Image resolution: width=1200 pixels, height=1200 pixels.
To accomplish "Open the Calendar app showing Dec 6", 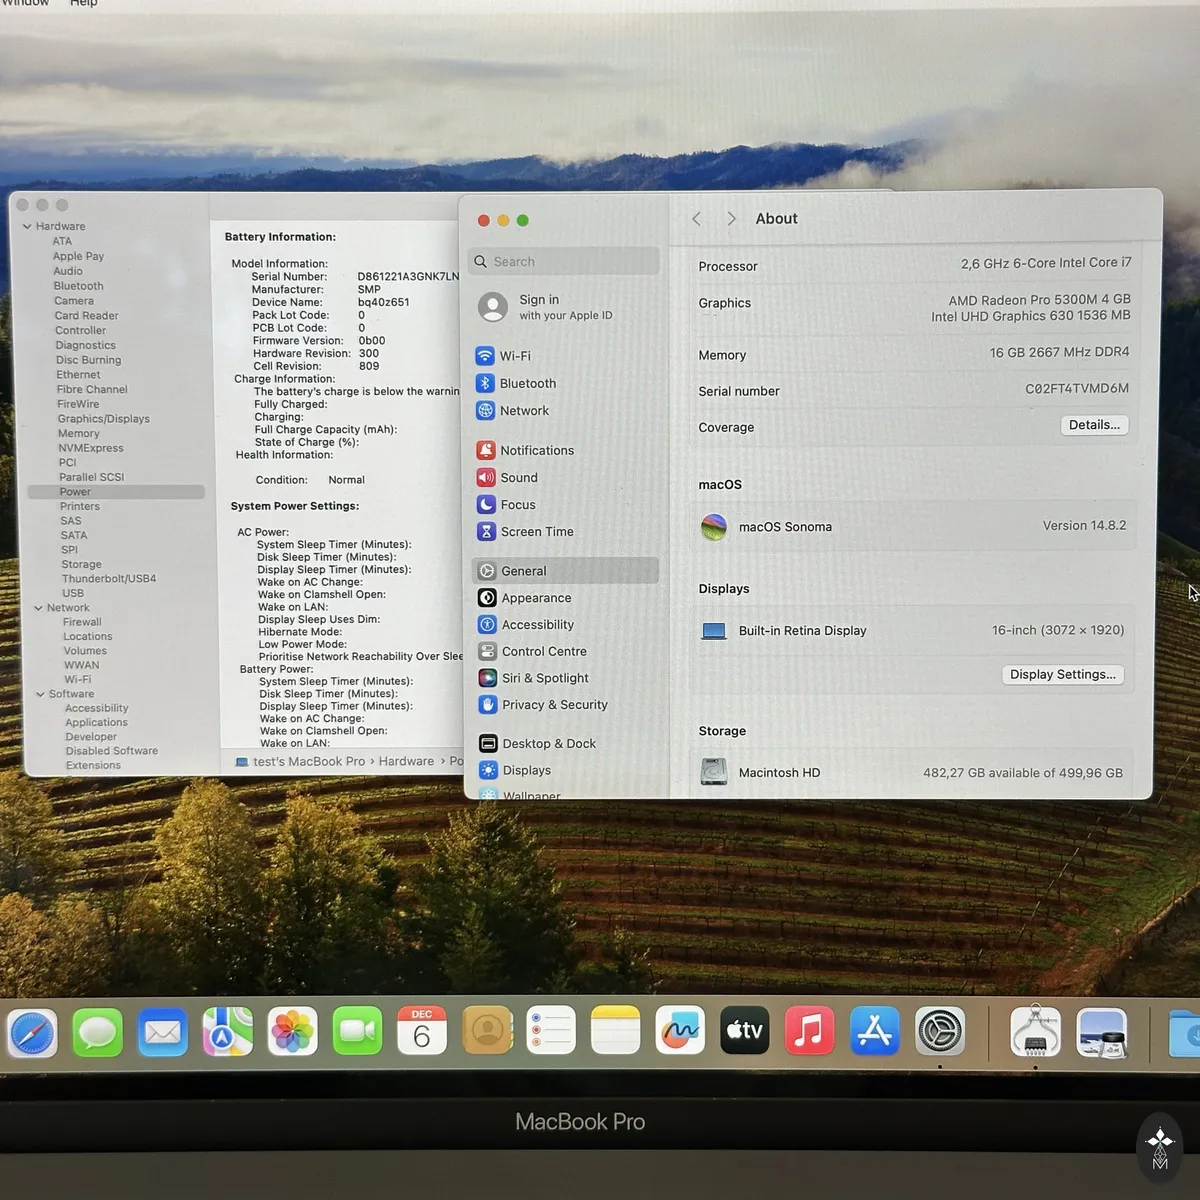I will point(422,1031).
